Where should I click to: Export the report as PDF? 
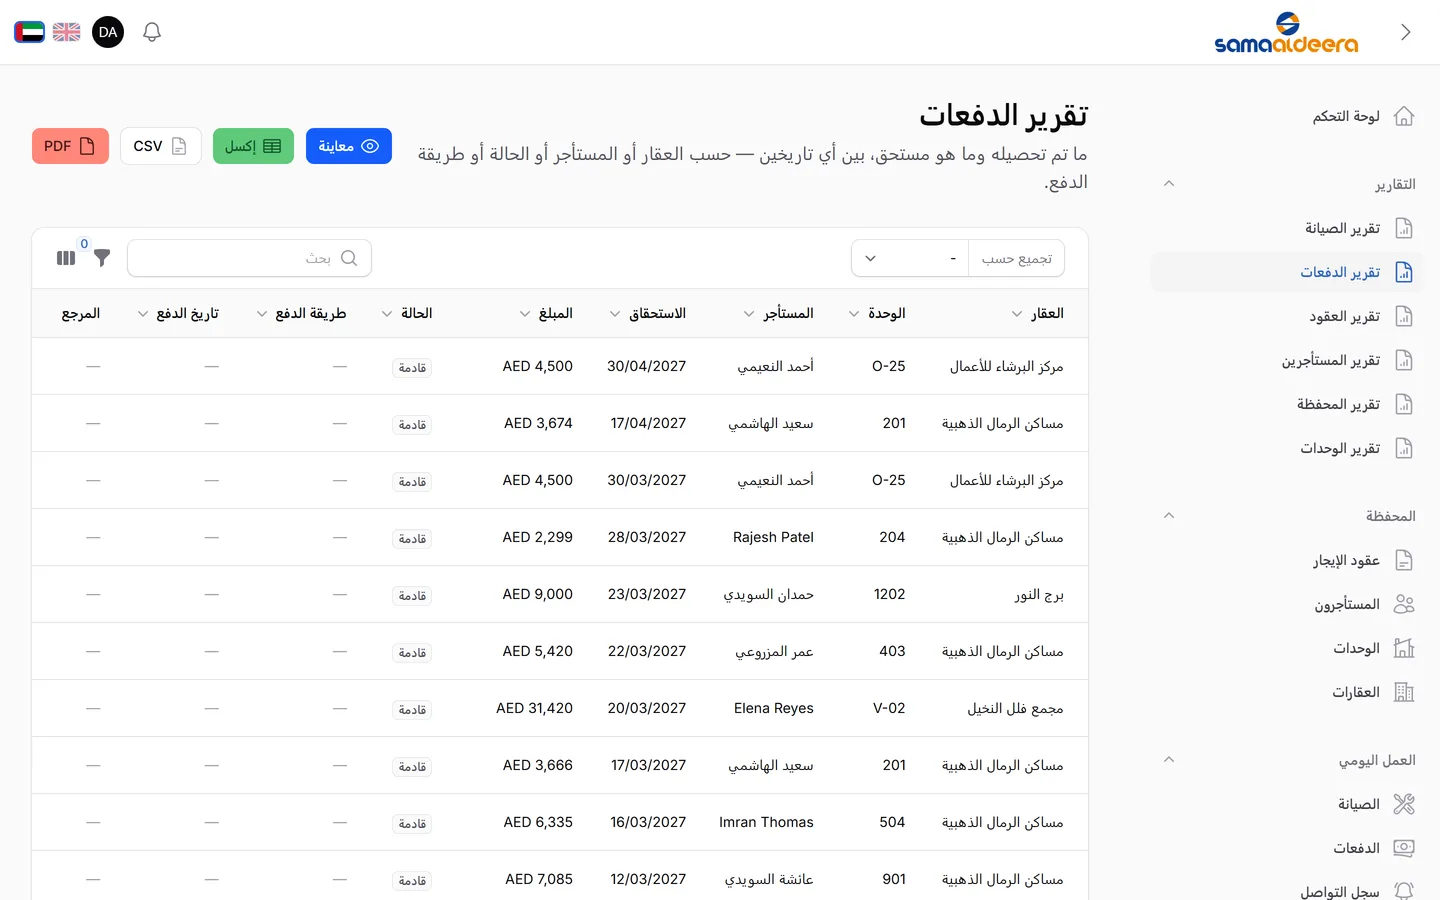(x=70, y=146)
